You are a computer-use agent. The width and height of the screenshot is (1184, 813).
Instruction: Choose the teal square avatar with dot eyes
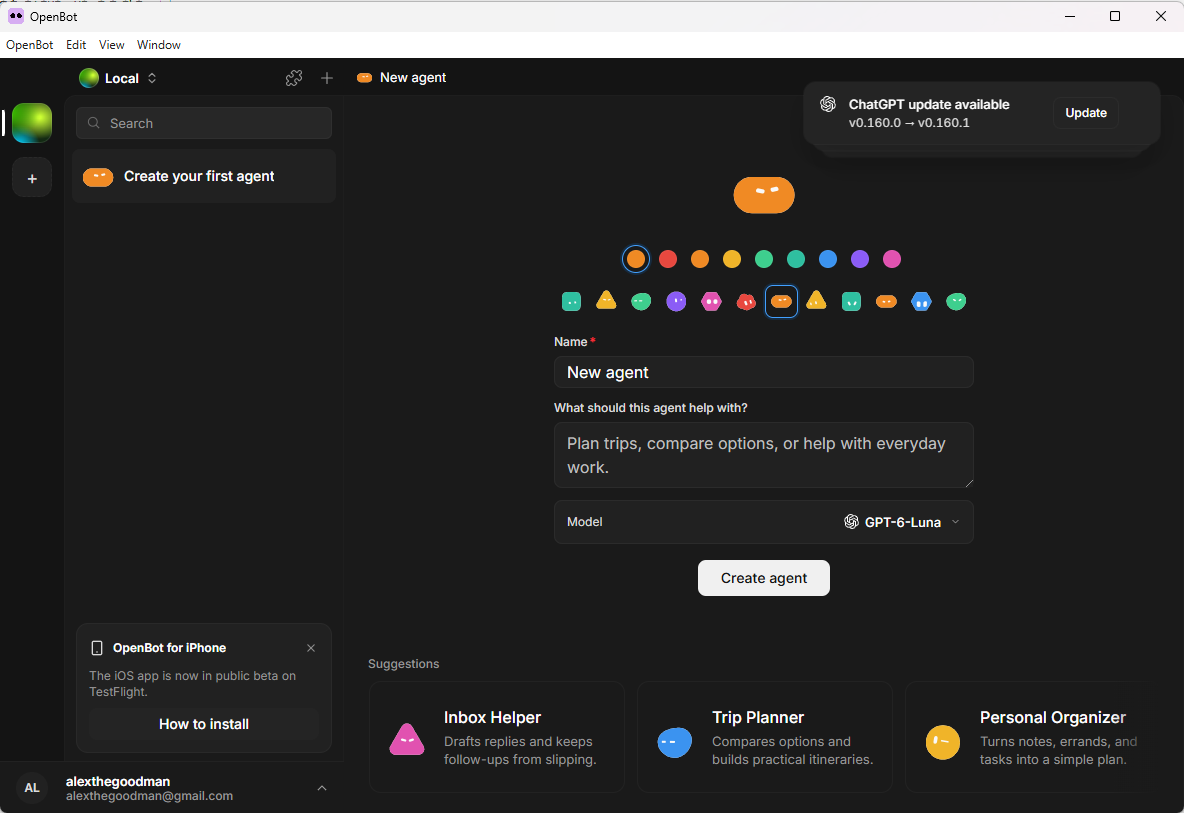572,302
